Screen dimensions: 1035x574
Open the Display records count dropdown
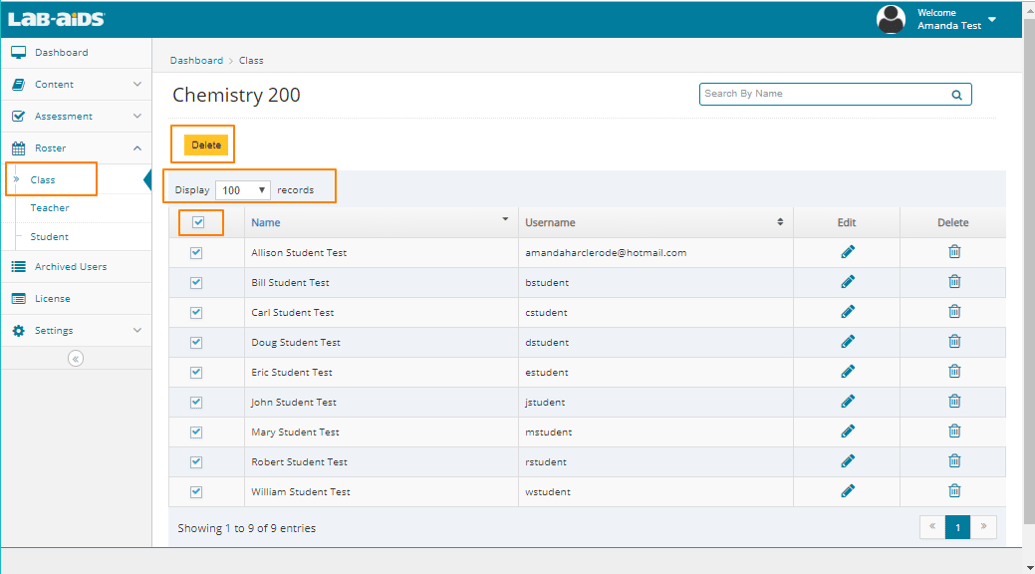click(x=243, y=190)
